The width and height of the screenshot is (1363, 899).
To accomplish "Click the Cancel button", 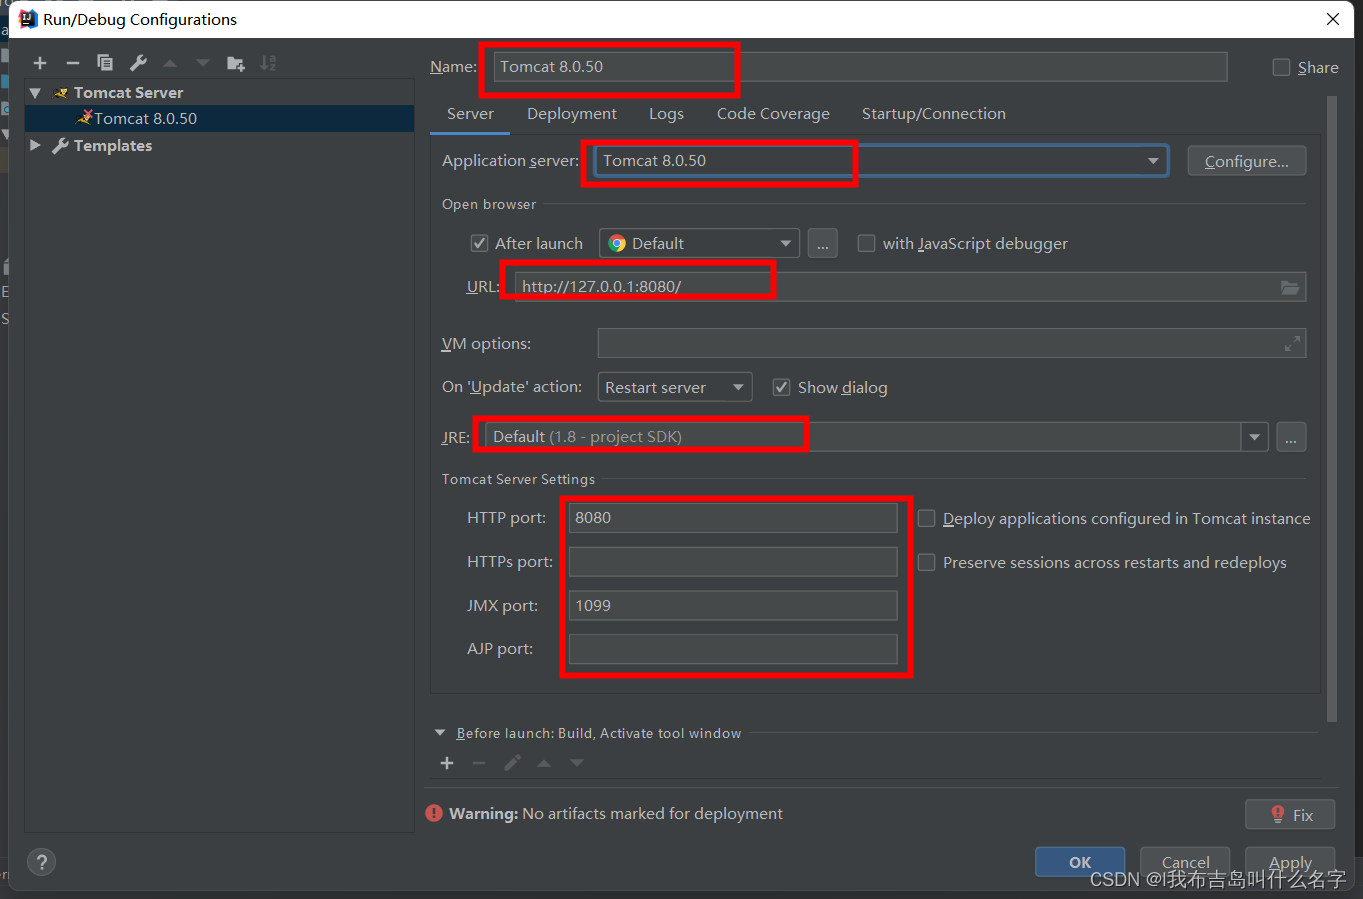I will coord(1186,862).
